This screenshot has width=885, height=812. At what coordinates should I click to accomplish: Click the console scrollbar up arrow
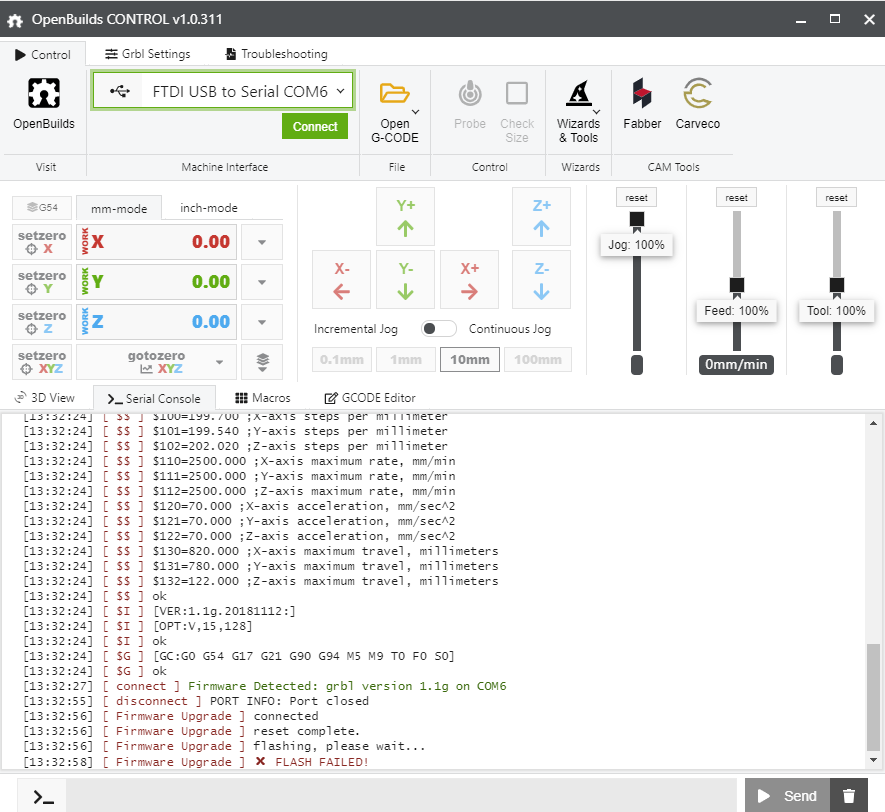(x=873, y=423)
